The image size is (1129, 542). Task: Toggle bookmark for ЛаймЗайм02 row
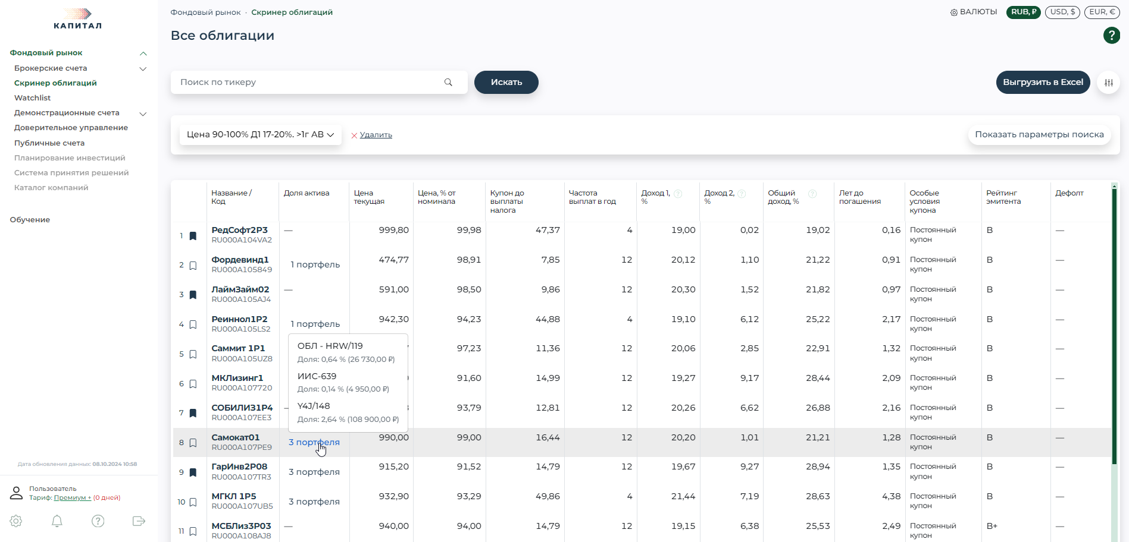193,294
